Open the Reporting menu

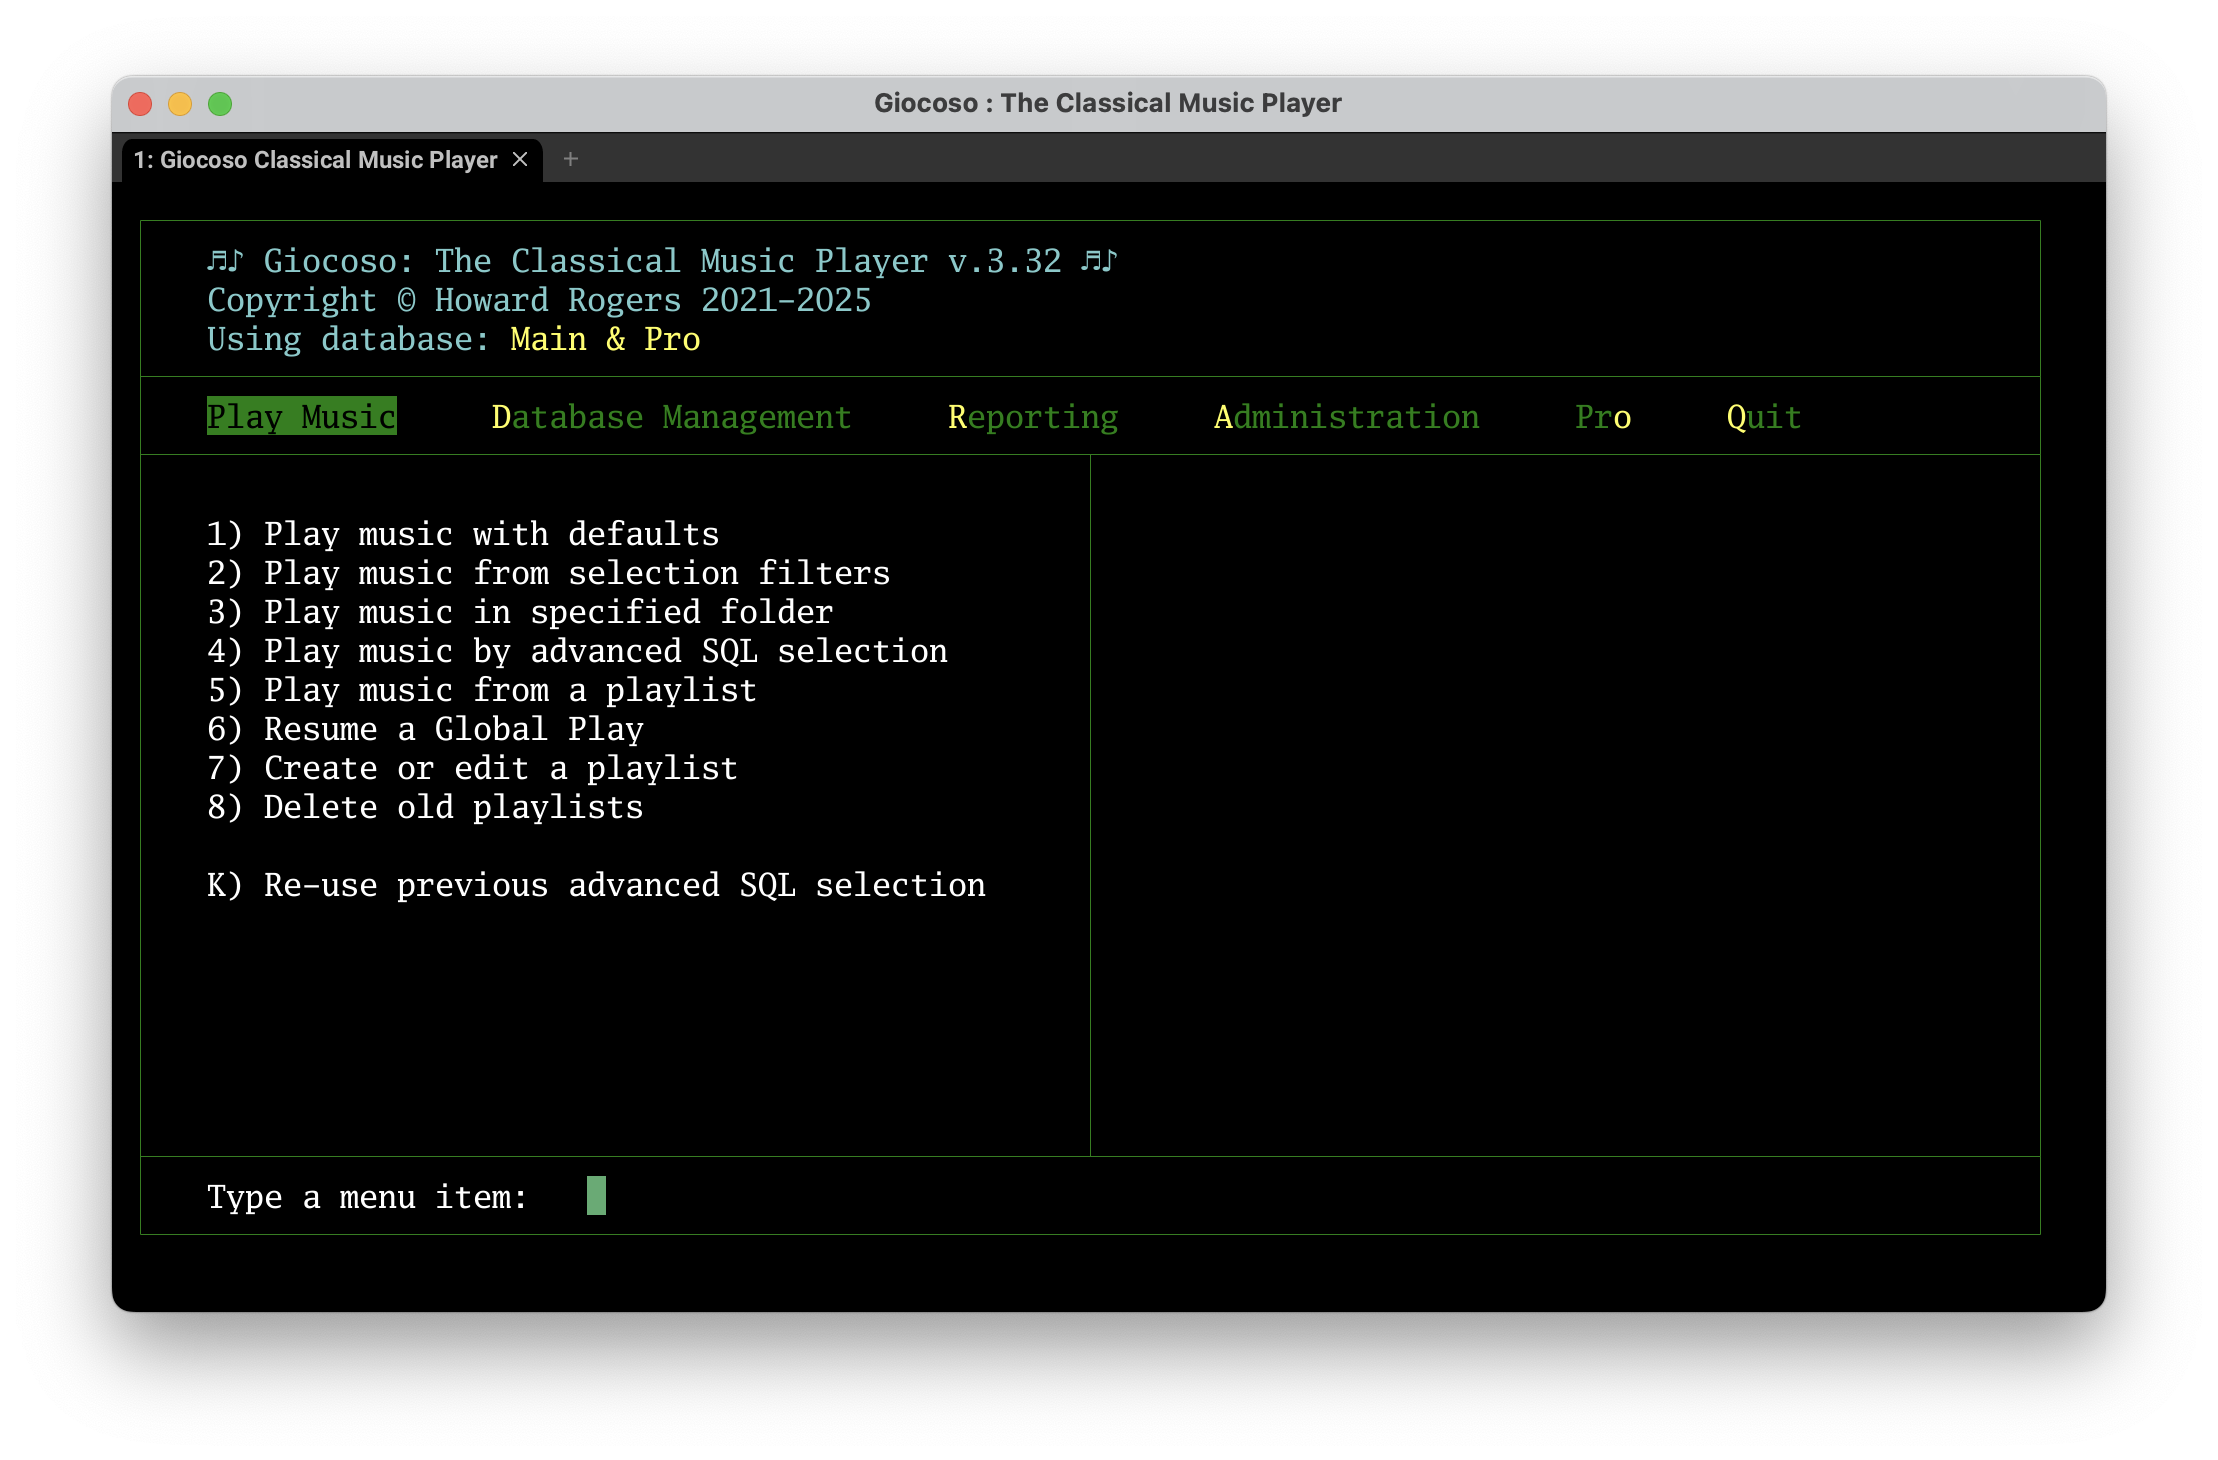pos(1033,416)
